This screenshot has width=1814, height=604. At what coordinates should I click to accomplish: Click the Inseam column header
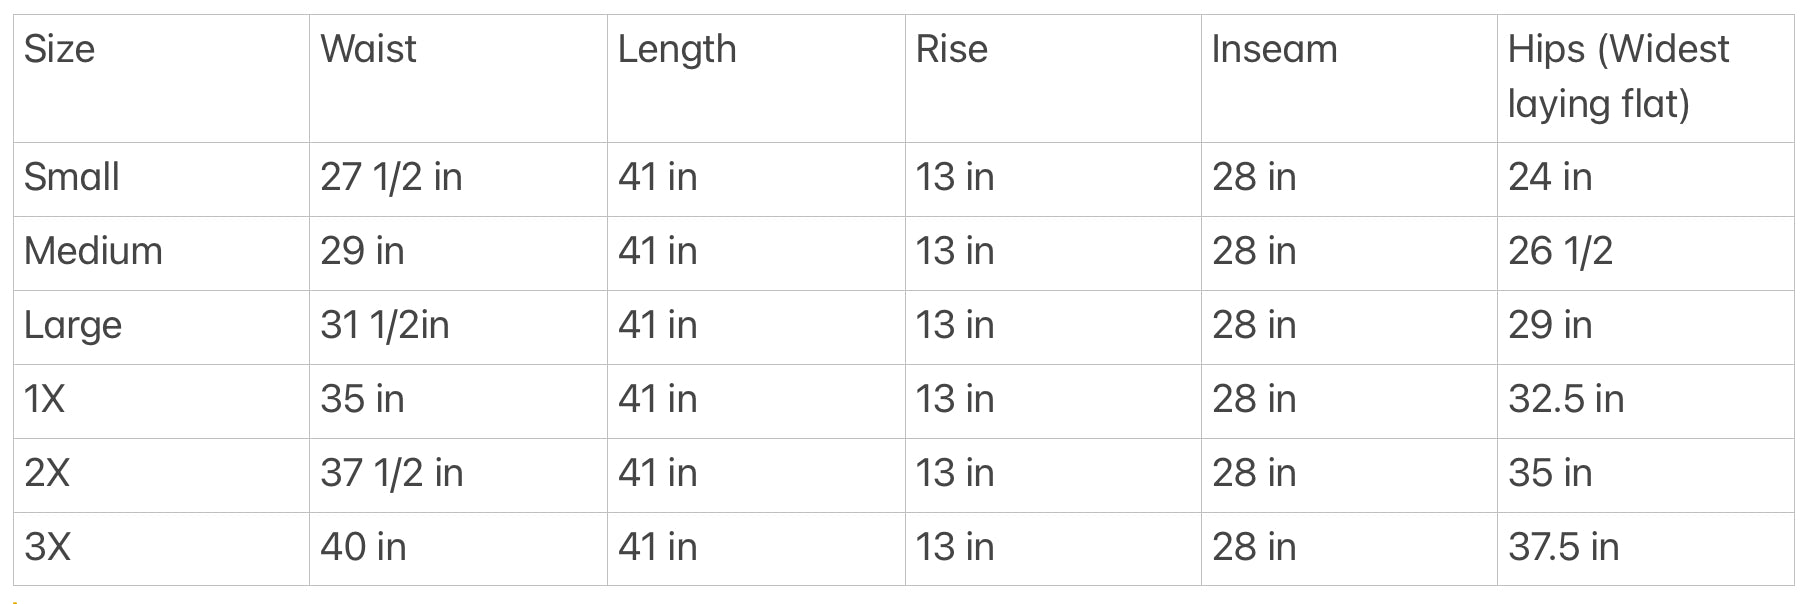[x=1274, y=49]
